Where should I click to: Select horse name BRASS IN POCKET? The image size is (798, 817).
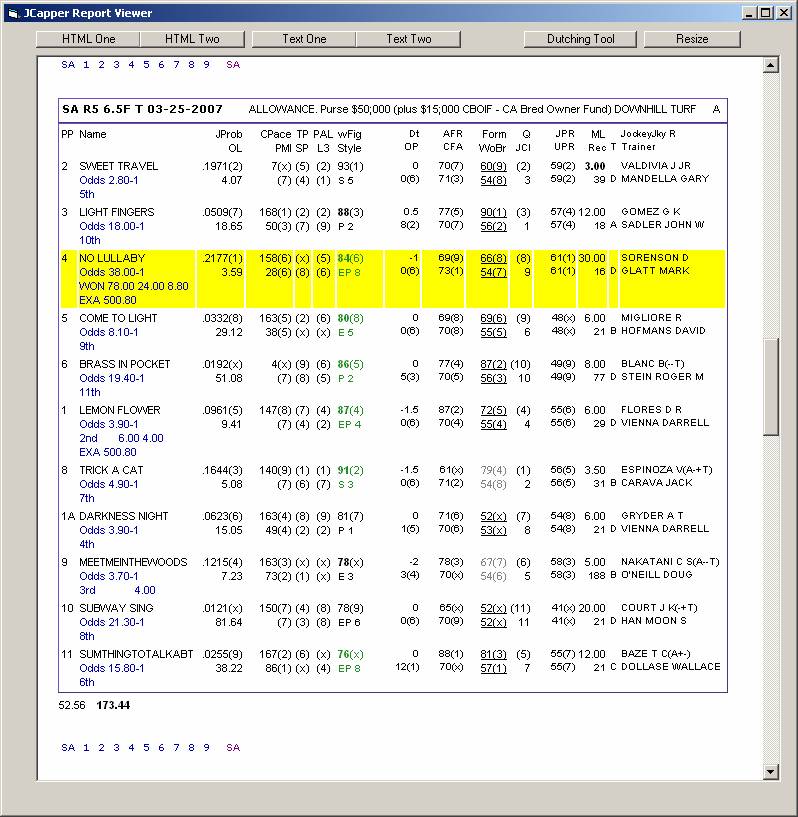(124, 364)
